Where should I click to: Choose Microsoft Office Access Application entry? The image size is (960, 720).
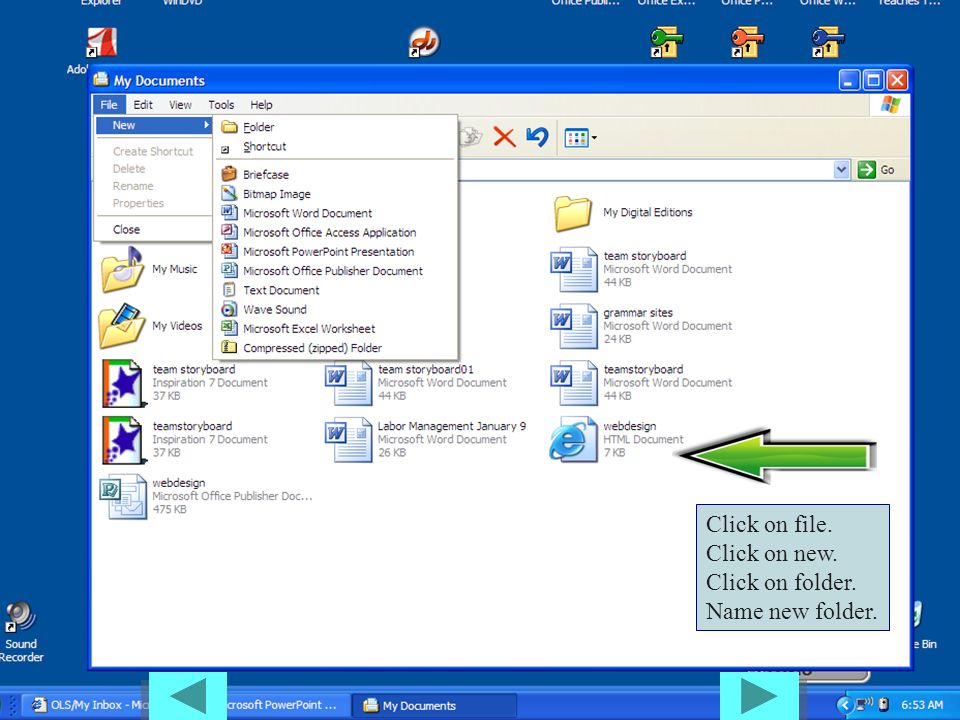(x=336, y=233)
